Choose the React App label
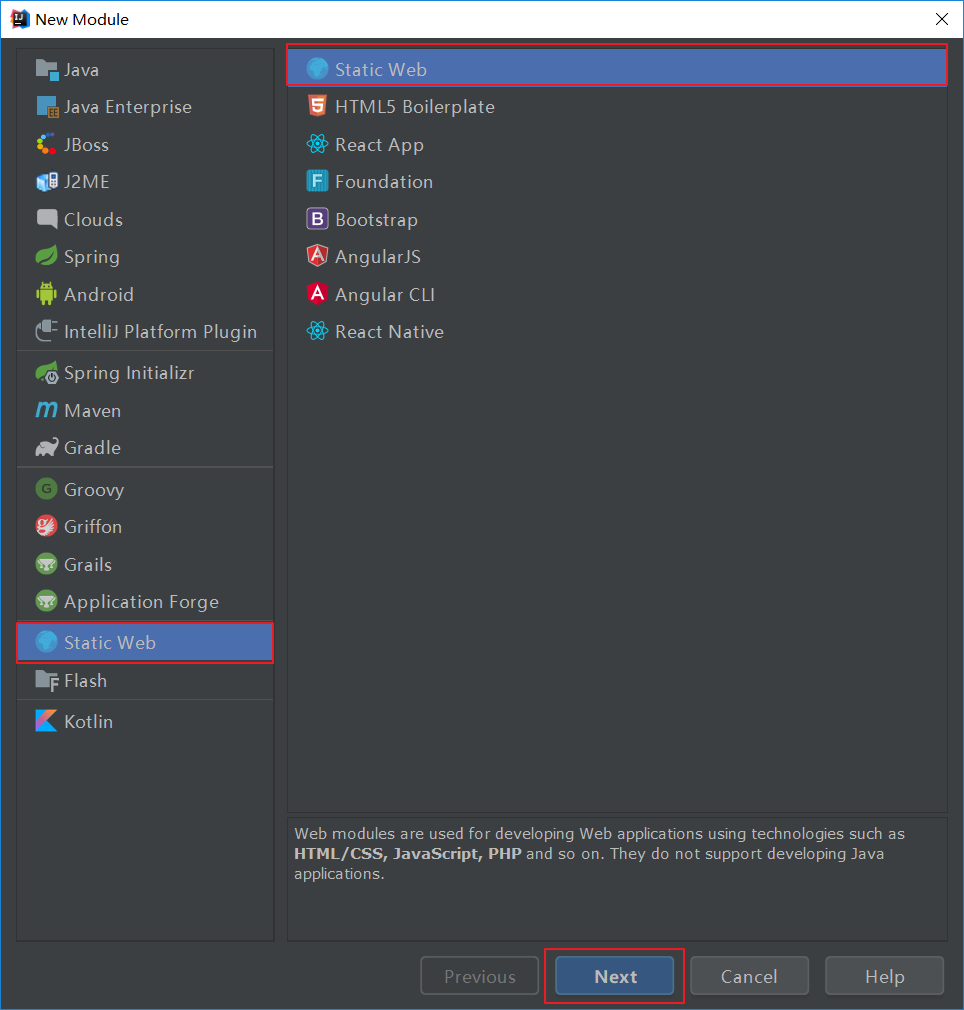 click(x=379, y=145)
